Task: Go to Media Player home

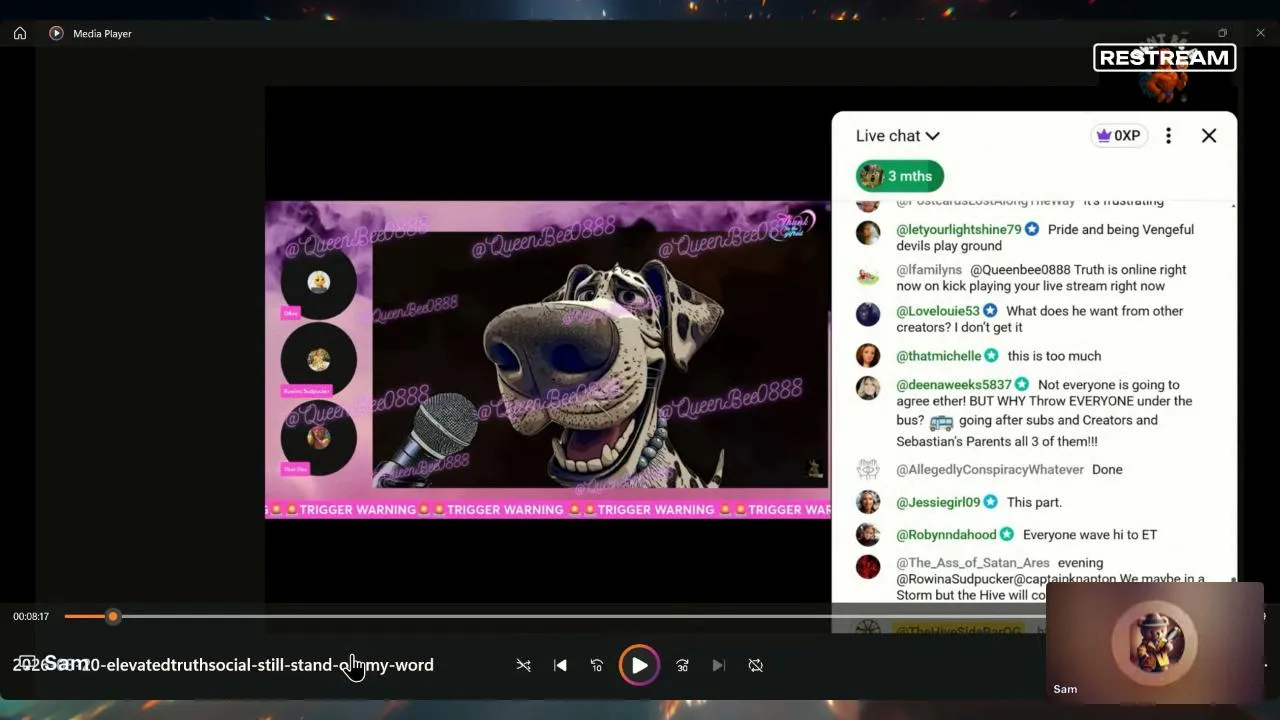Action: (x=20, y=33)
